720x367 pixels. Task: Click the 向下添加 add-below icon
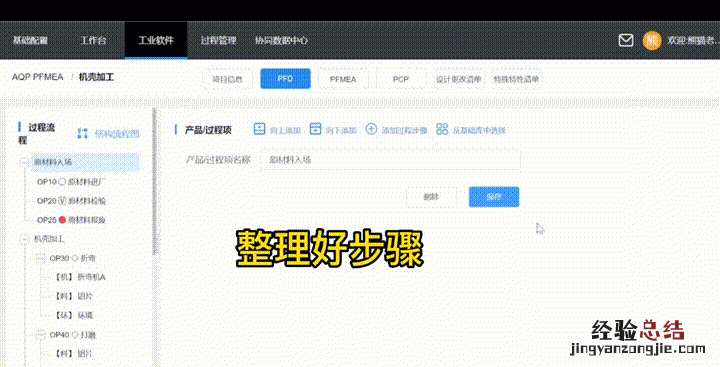315,129
